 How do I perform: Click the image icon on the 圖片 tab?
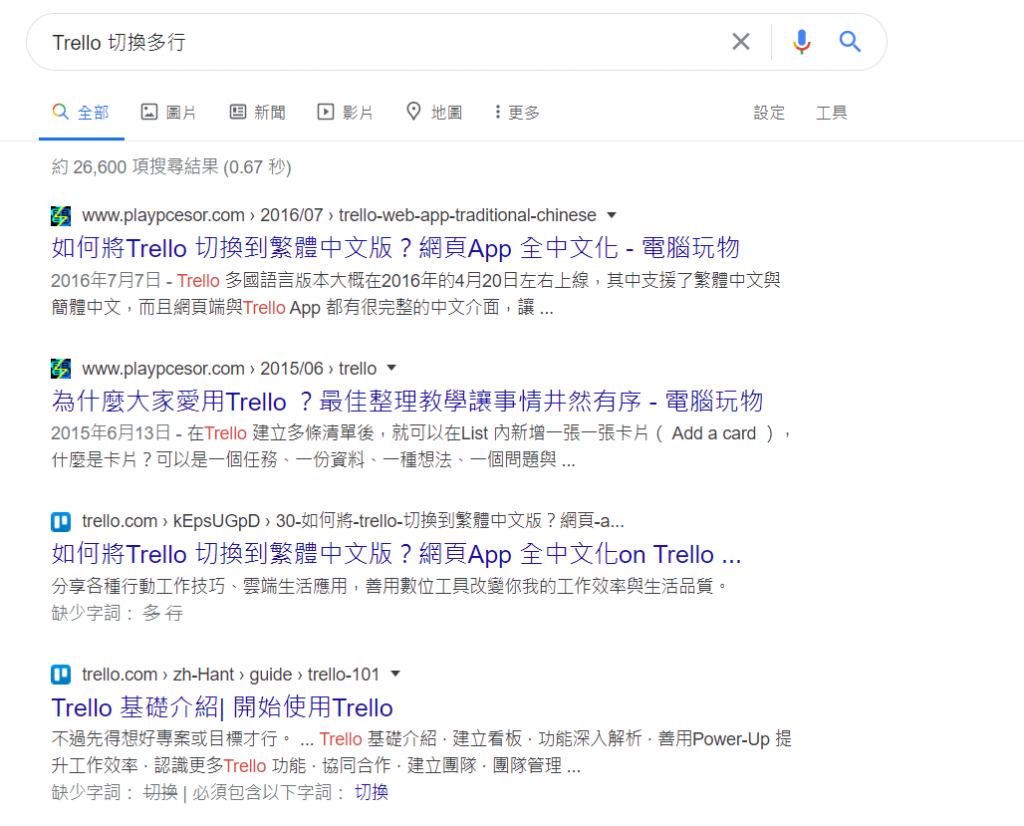(149, 112)
